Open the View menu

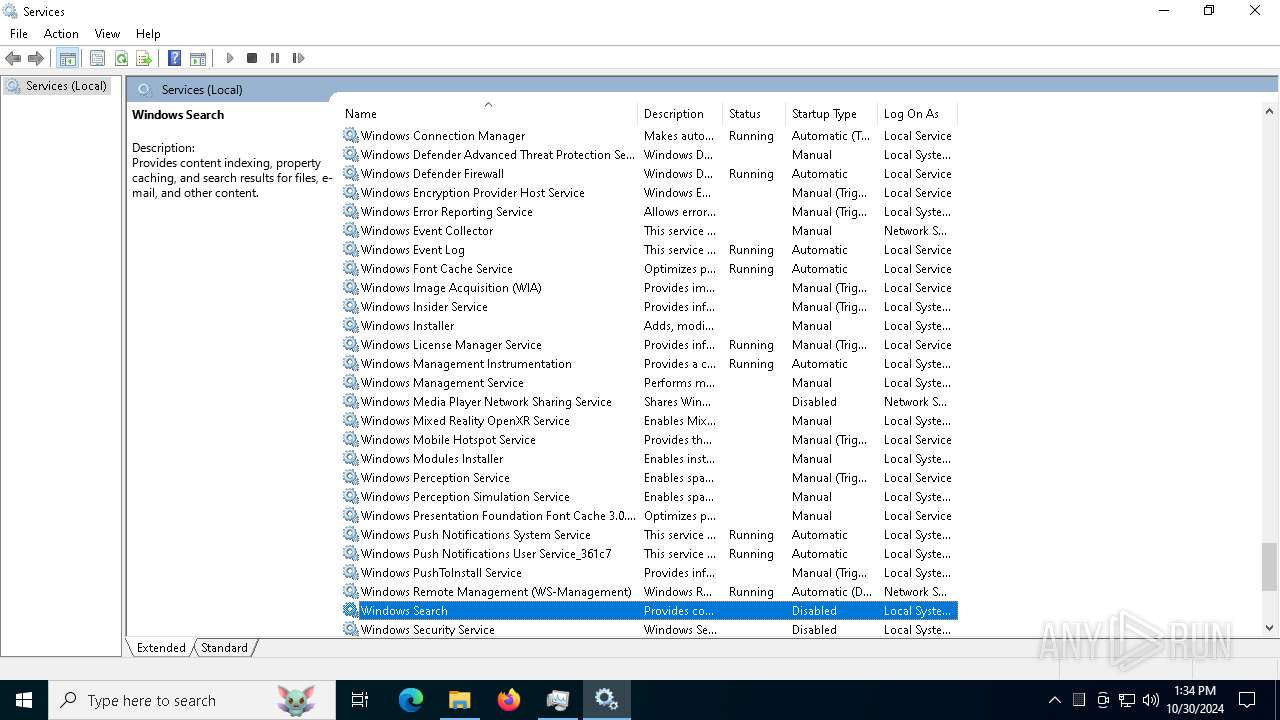tap(107, 34)
